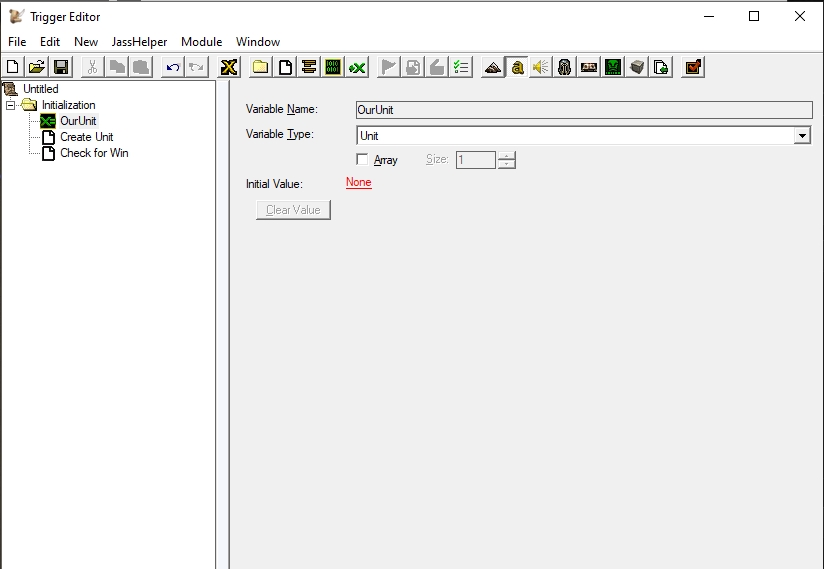The image size is (824, 569).
Task: Select the Initialization category folder
Action: [x=68, y=105]
